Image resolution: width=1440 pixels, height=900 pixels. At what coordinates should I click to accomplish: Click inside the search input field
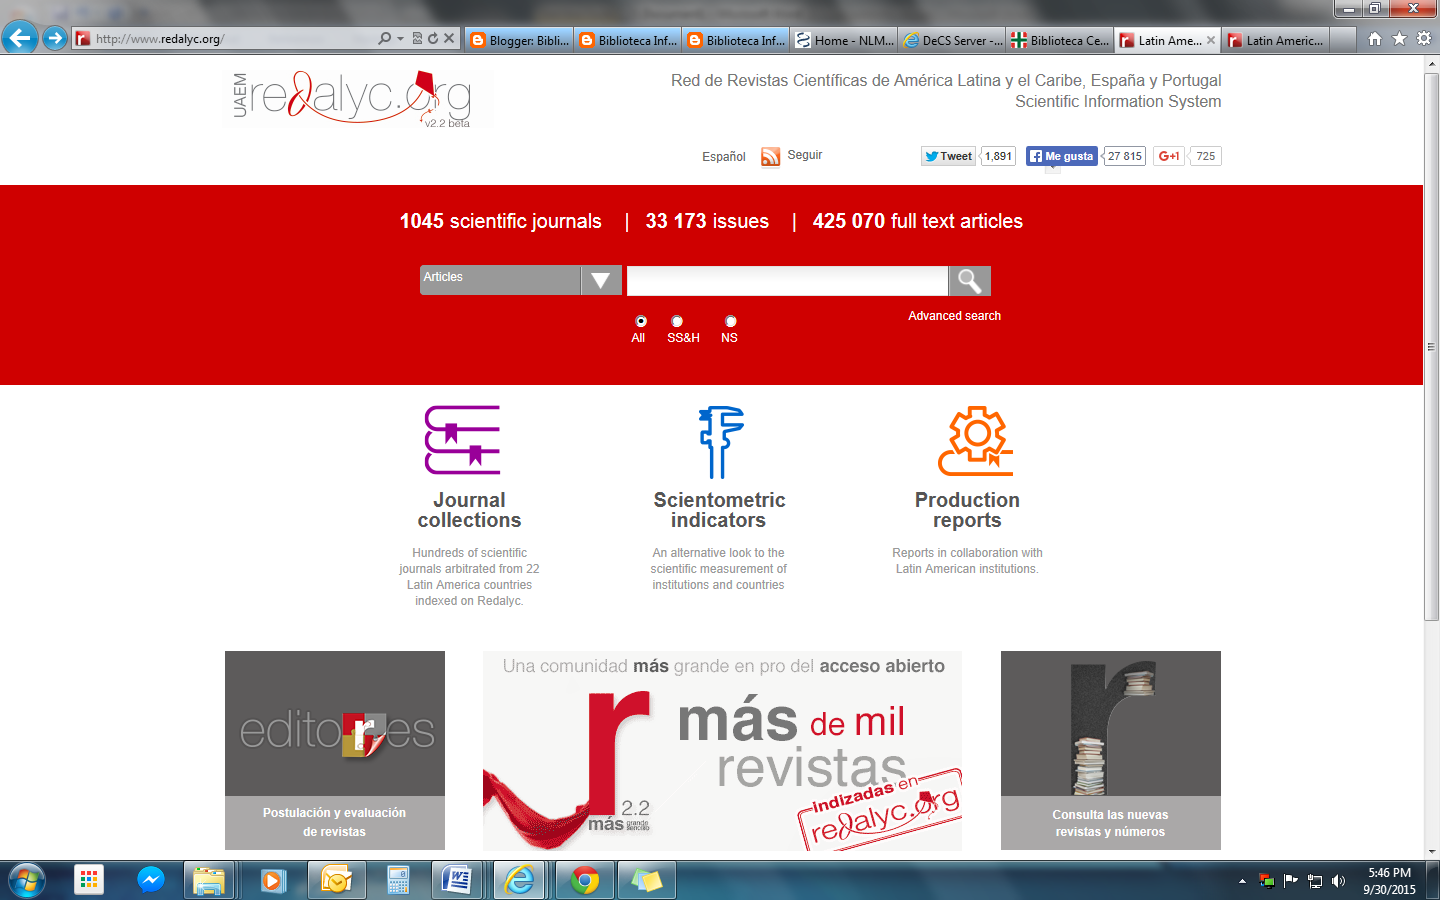785,280
